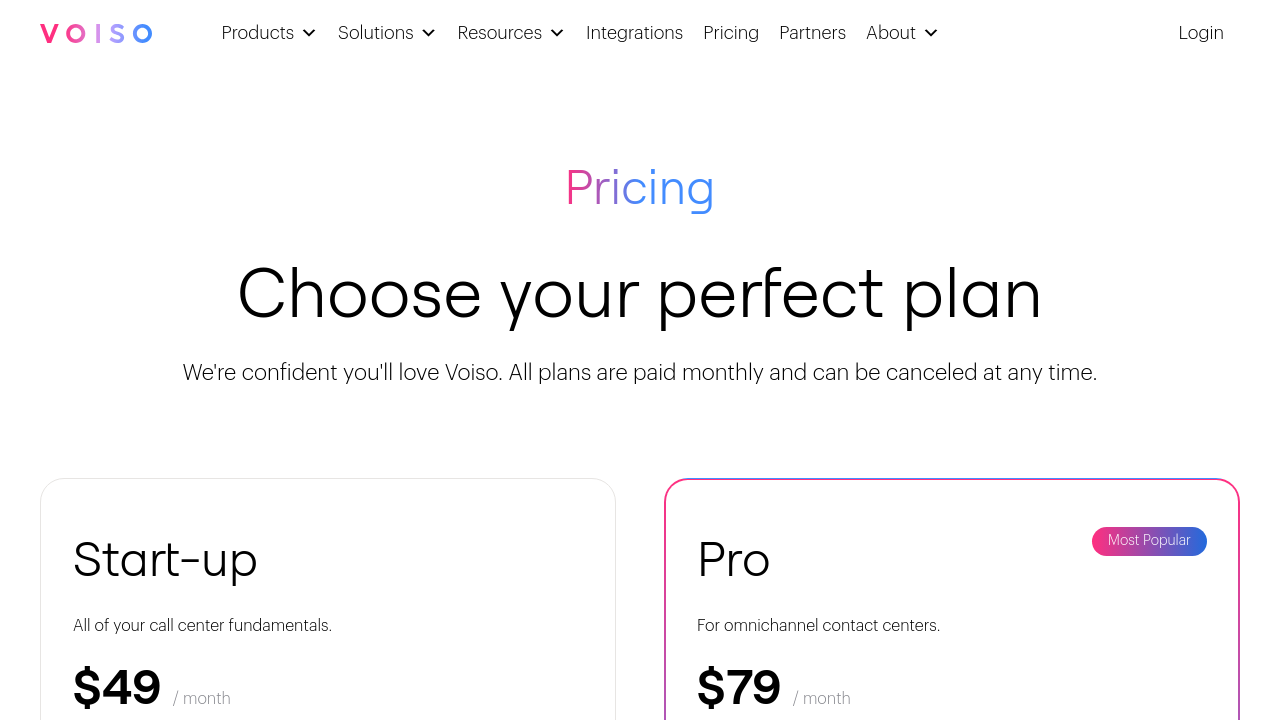Click the Login link
This screenshot has width=1280, height=720.
coord(1200,33)
